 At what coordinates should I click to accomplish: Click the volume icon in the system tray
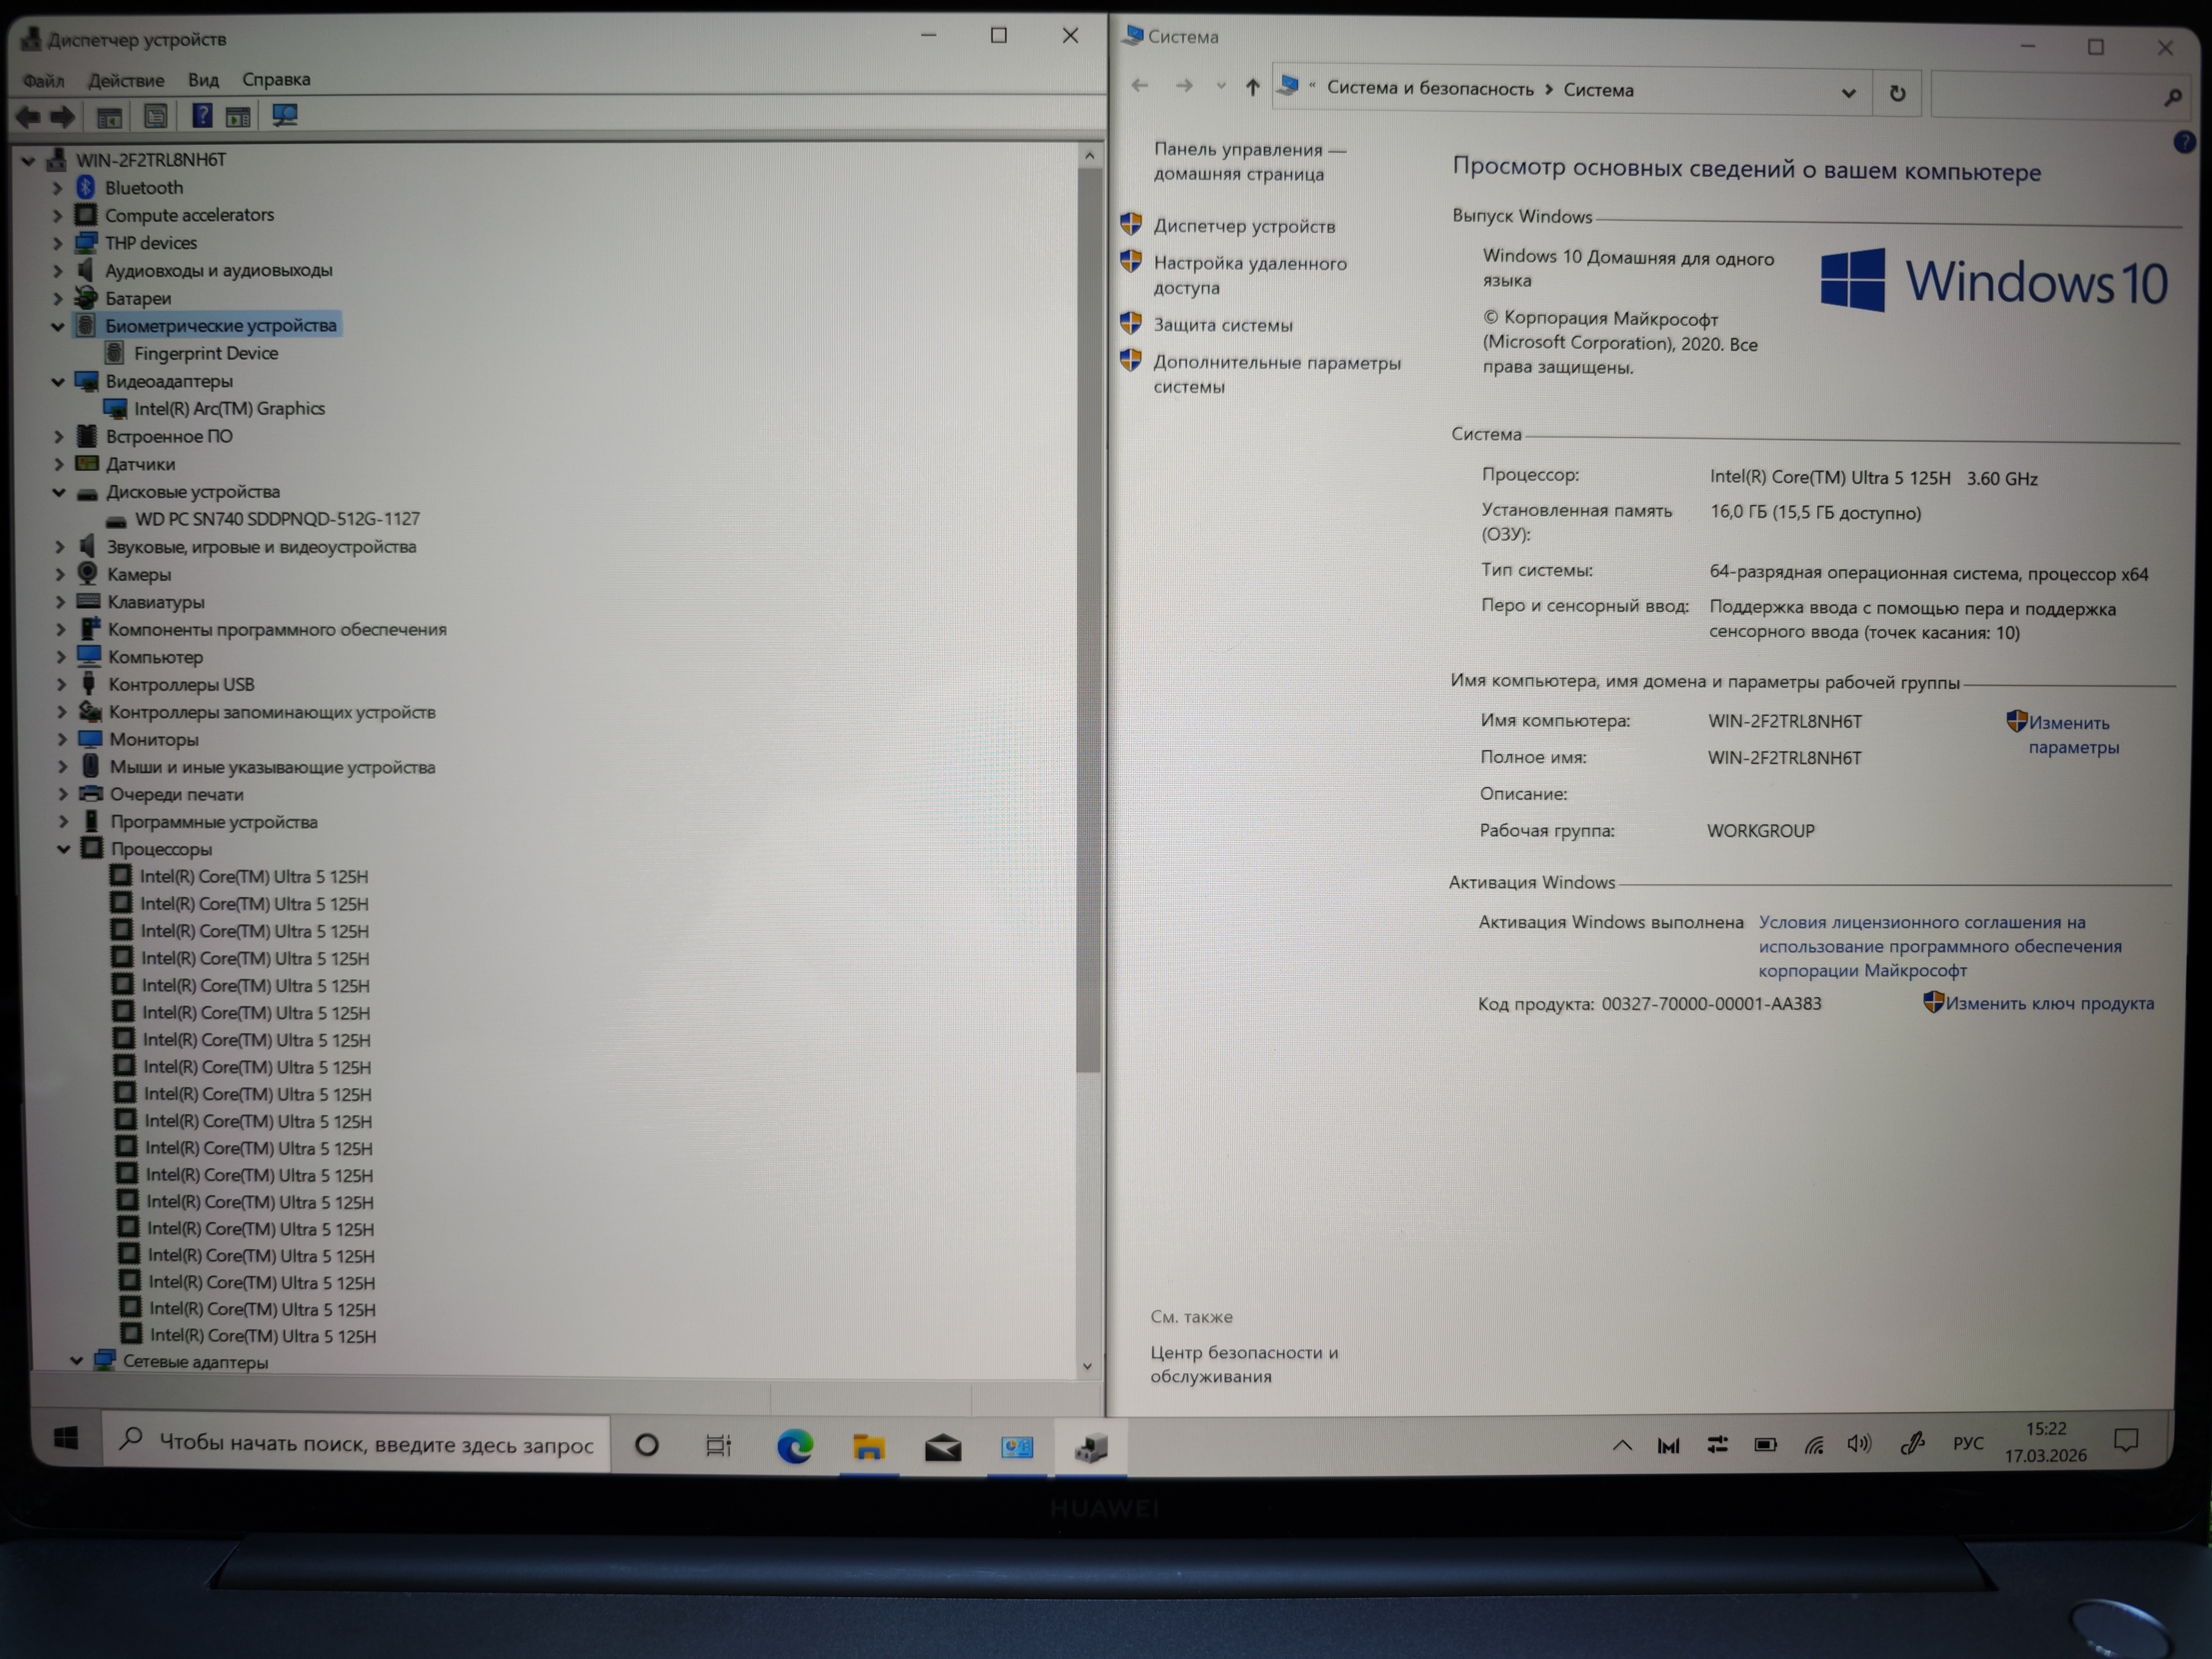coord(1859,1444)
